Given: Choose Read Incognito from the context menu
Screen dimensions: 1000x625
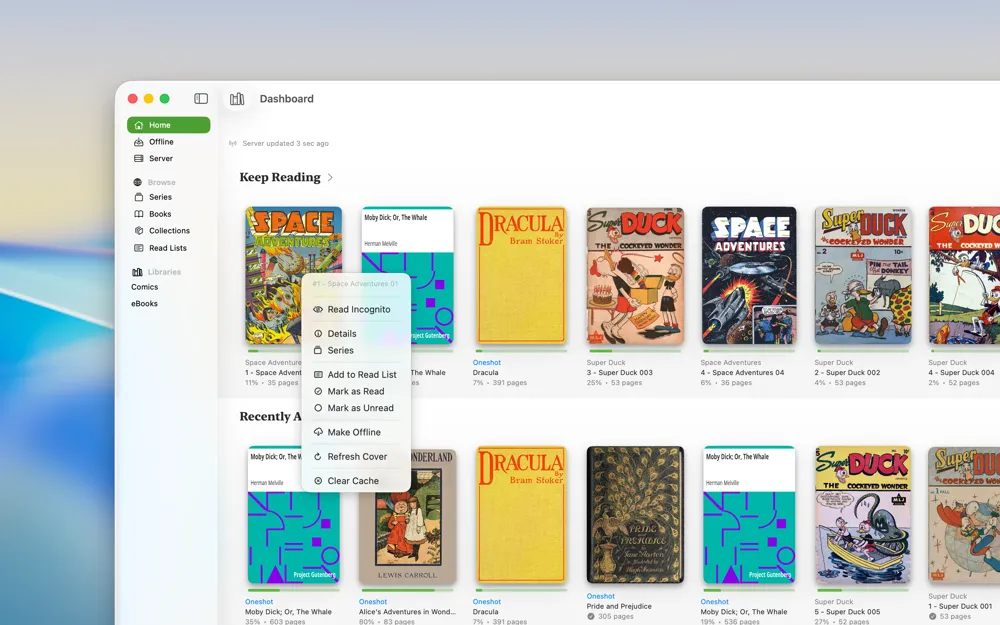Looking at the screenshot, I should (356, 309).
